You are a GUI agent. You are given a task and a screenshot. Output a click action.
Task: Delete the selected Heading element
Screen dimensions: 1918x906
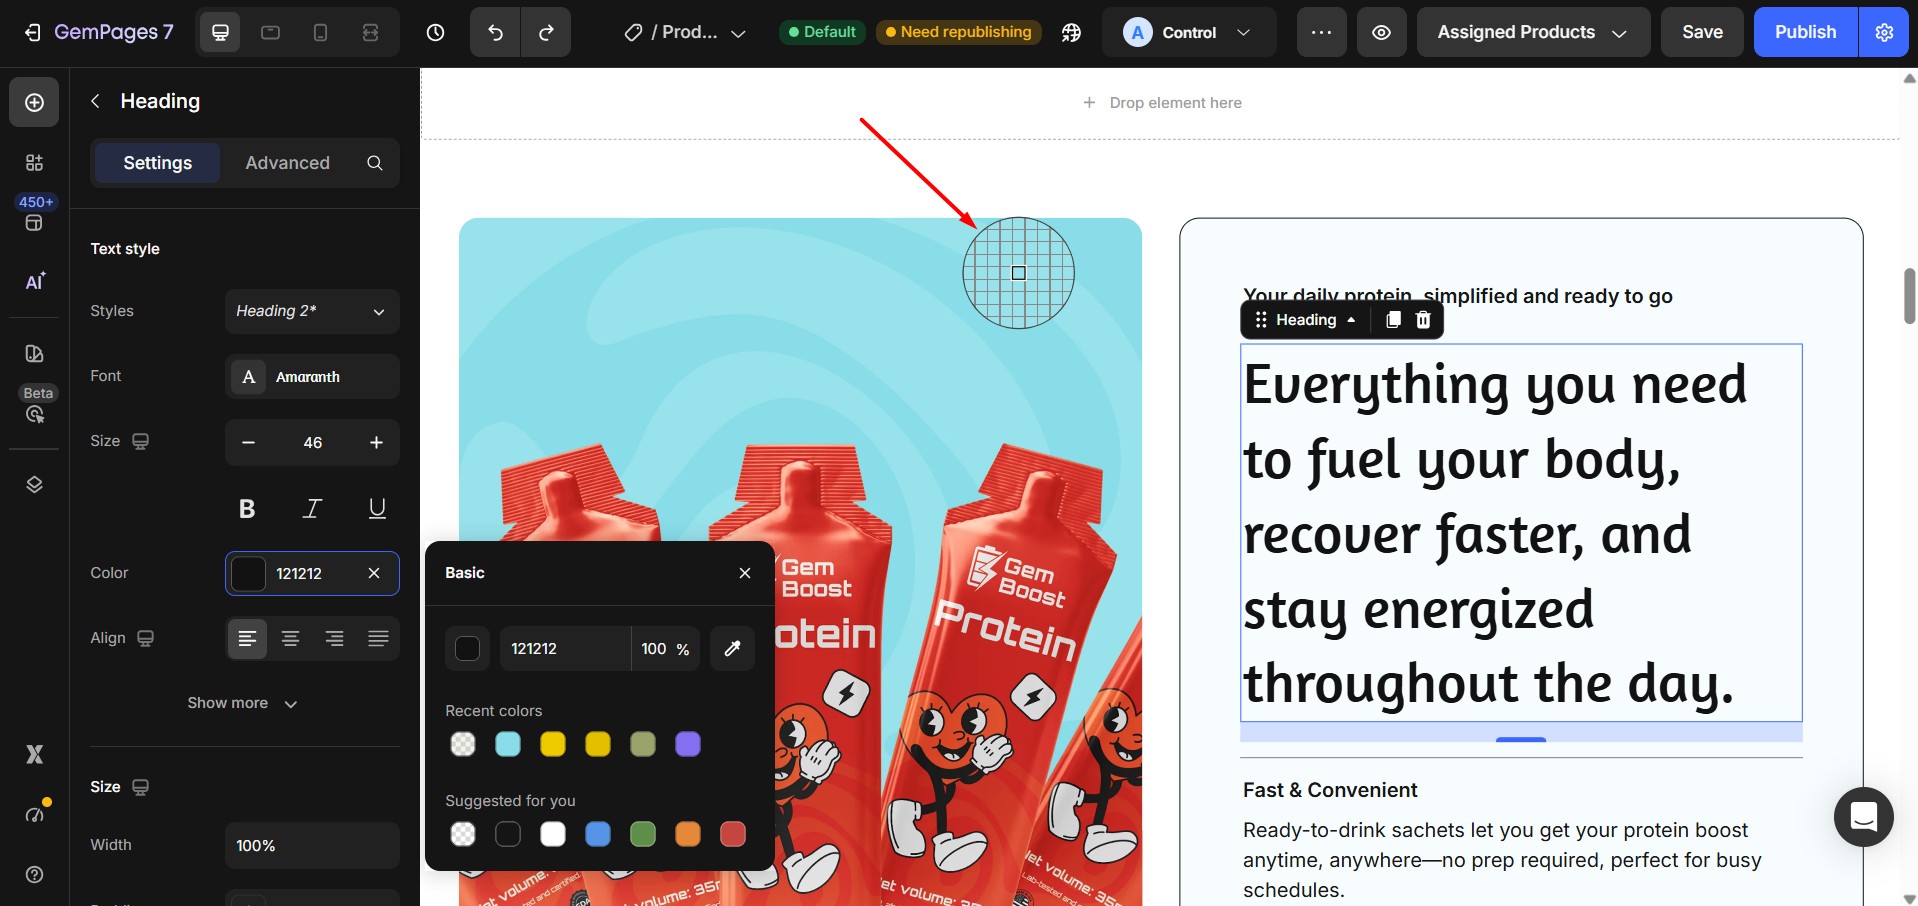click(1422, 319)
